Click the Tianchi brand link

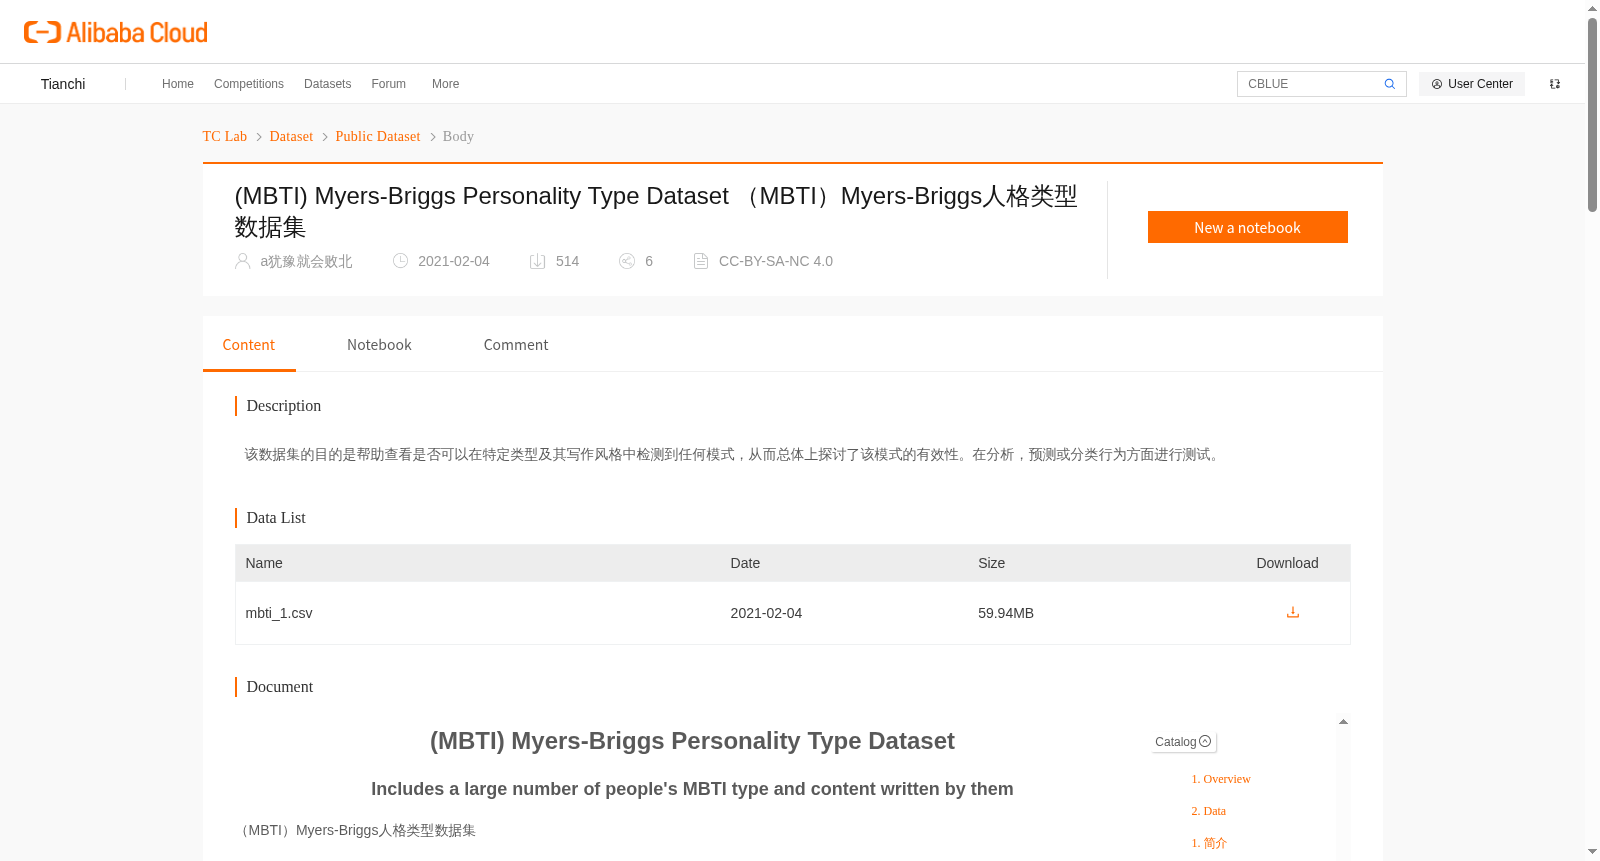coord(63,84)
